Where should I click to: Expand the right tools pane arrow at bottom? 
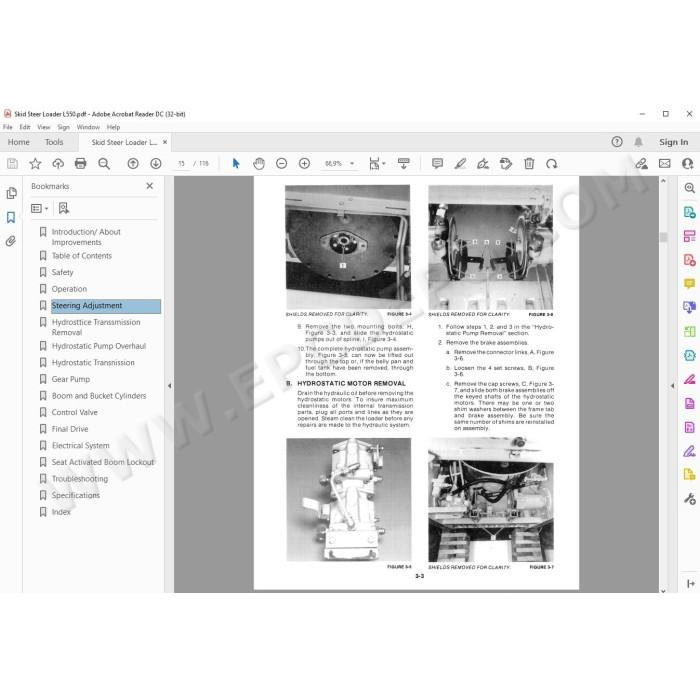click(690, 583)
